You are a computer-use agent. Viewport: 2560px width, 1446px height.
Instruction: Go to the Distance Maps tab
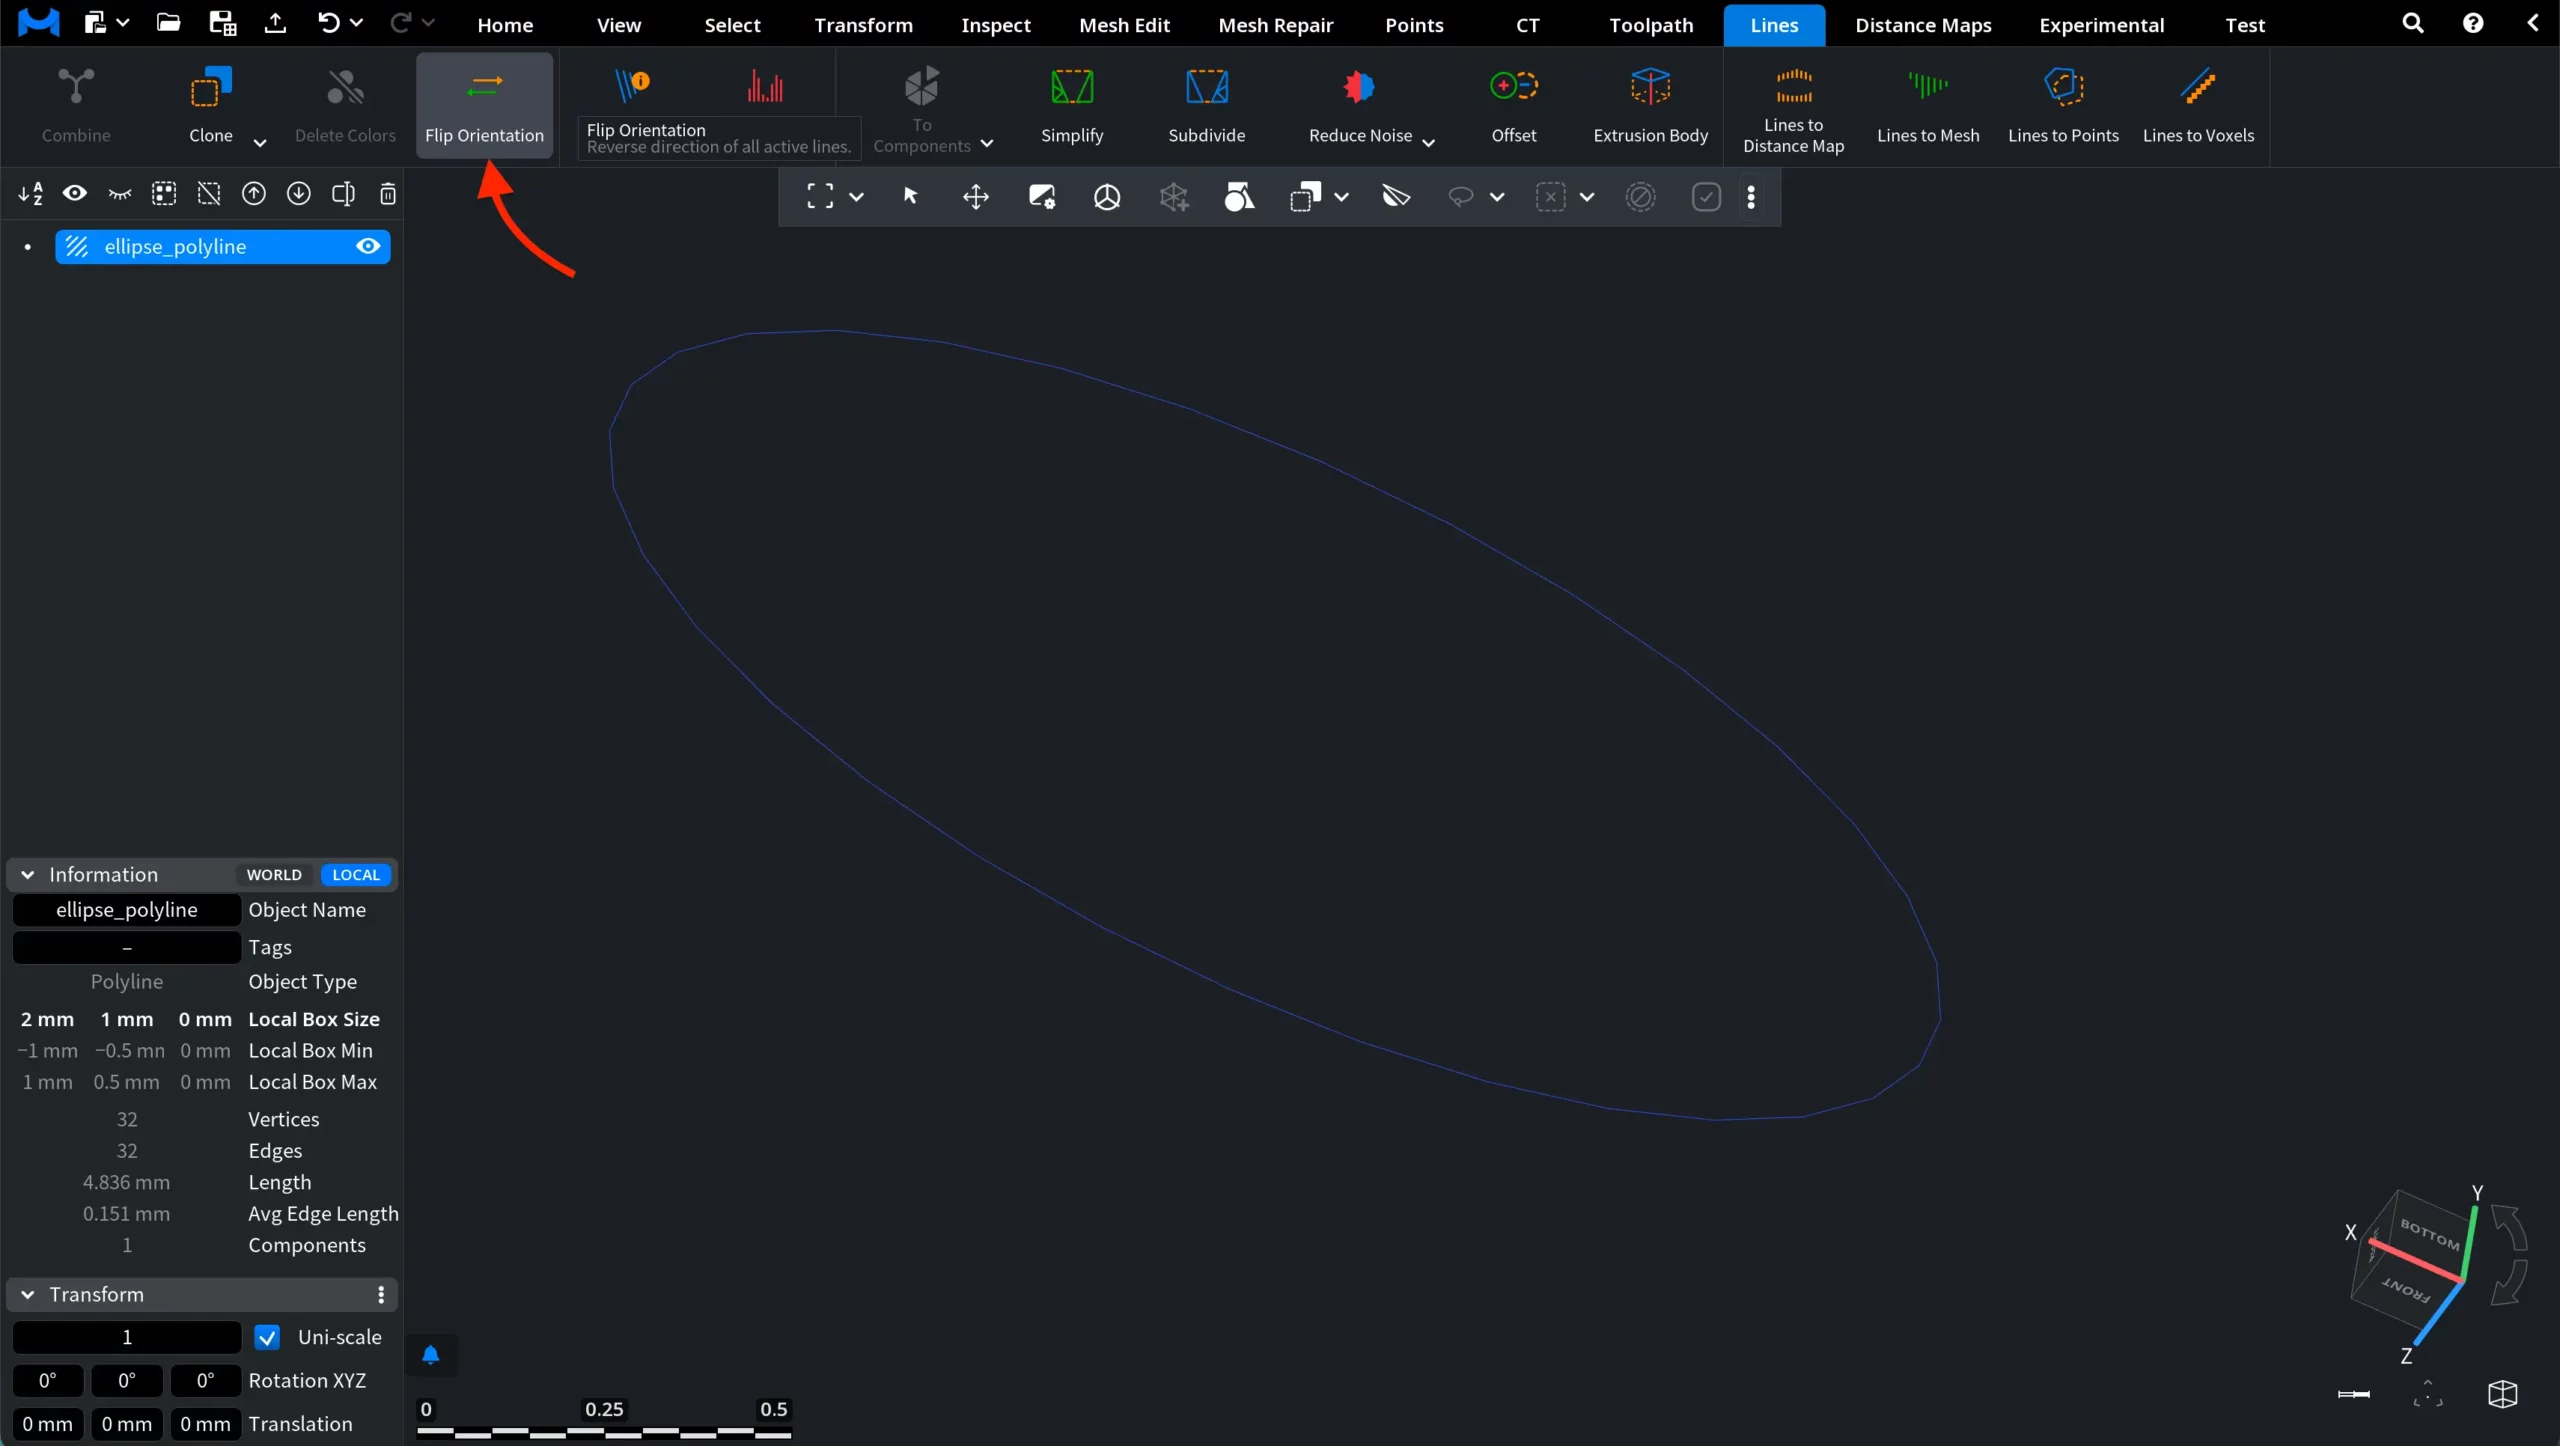[1923, 25]
